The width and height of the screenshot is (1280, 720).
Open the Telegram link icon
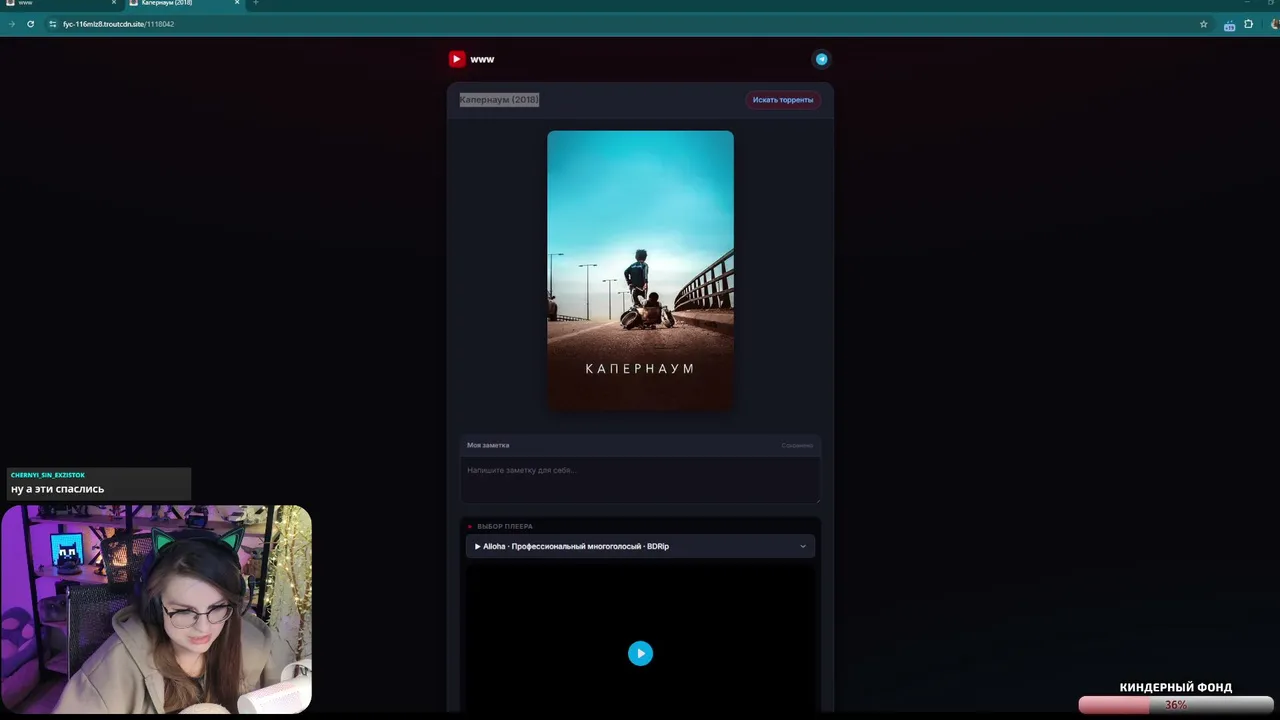[x=821, y=59]
